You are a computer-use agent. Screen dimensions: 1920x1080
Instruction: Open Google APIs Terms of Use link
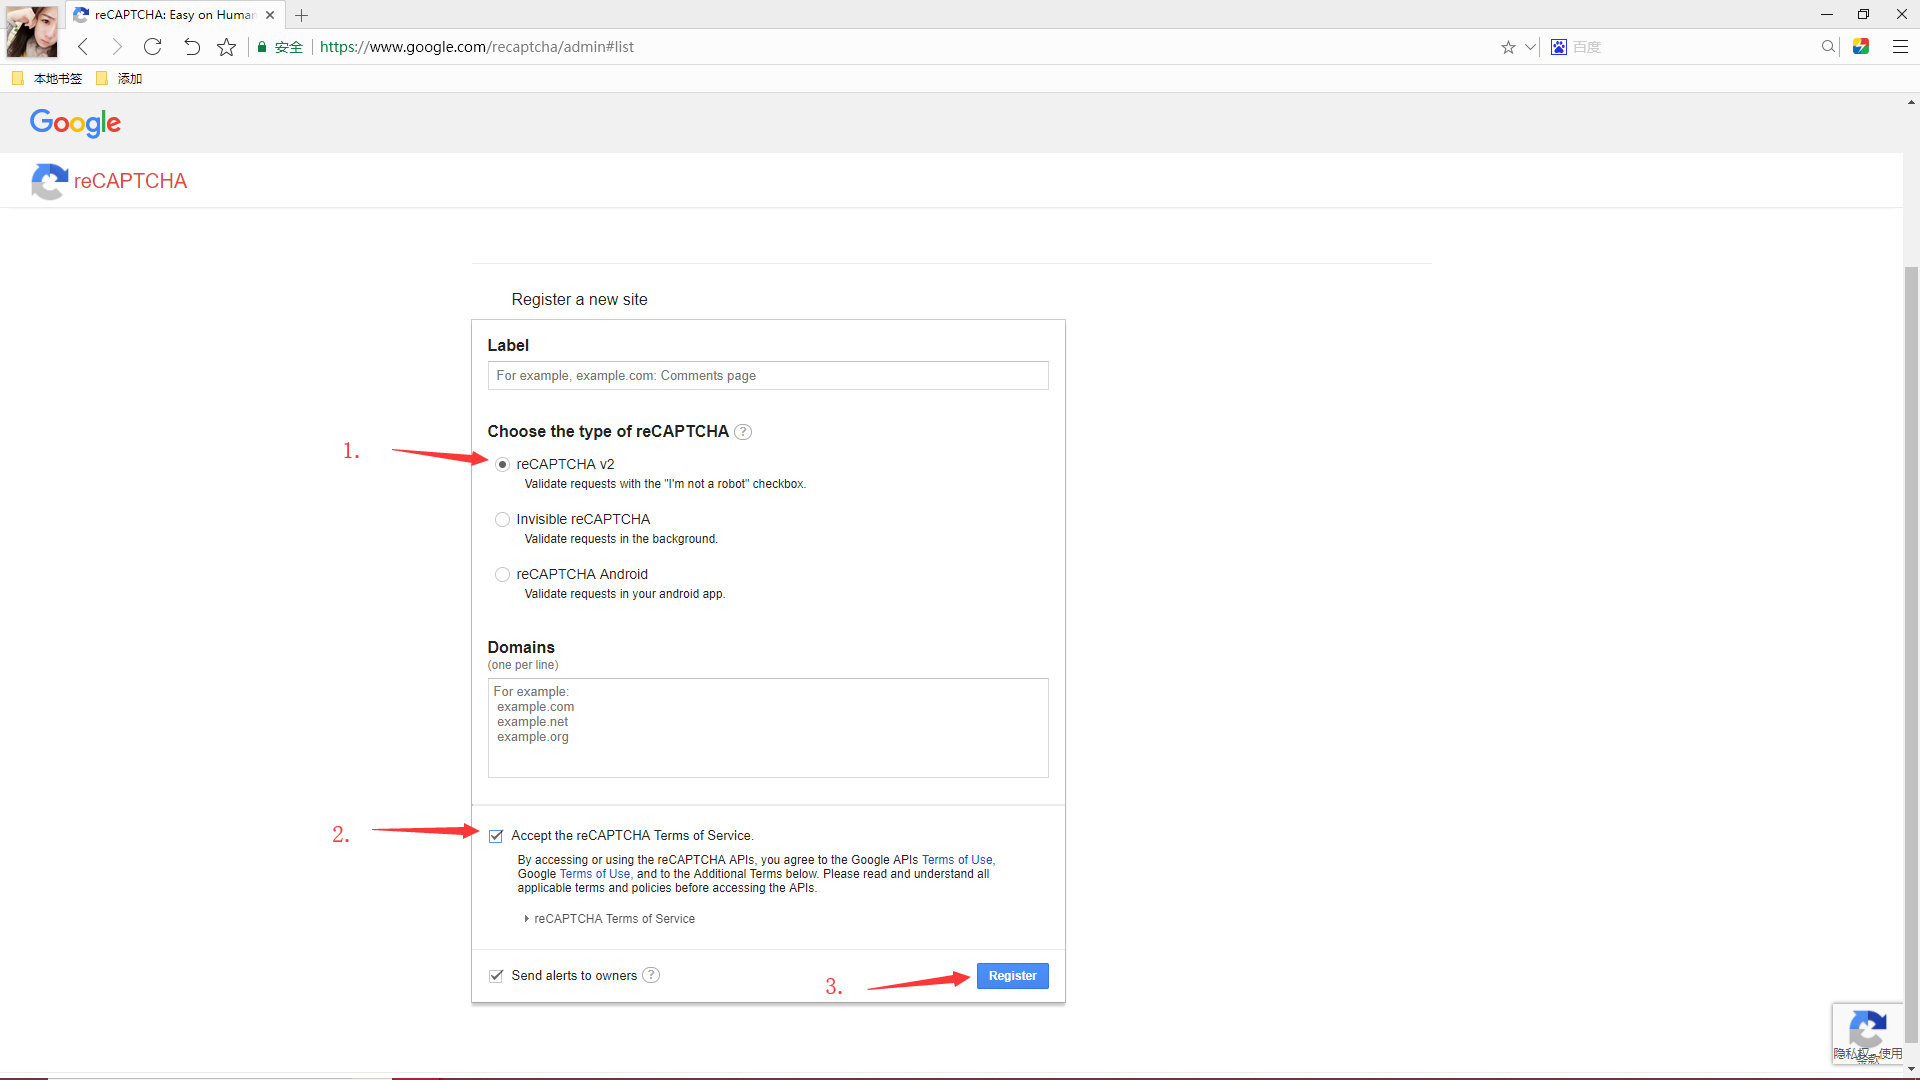coord(958,860)
